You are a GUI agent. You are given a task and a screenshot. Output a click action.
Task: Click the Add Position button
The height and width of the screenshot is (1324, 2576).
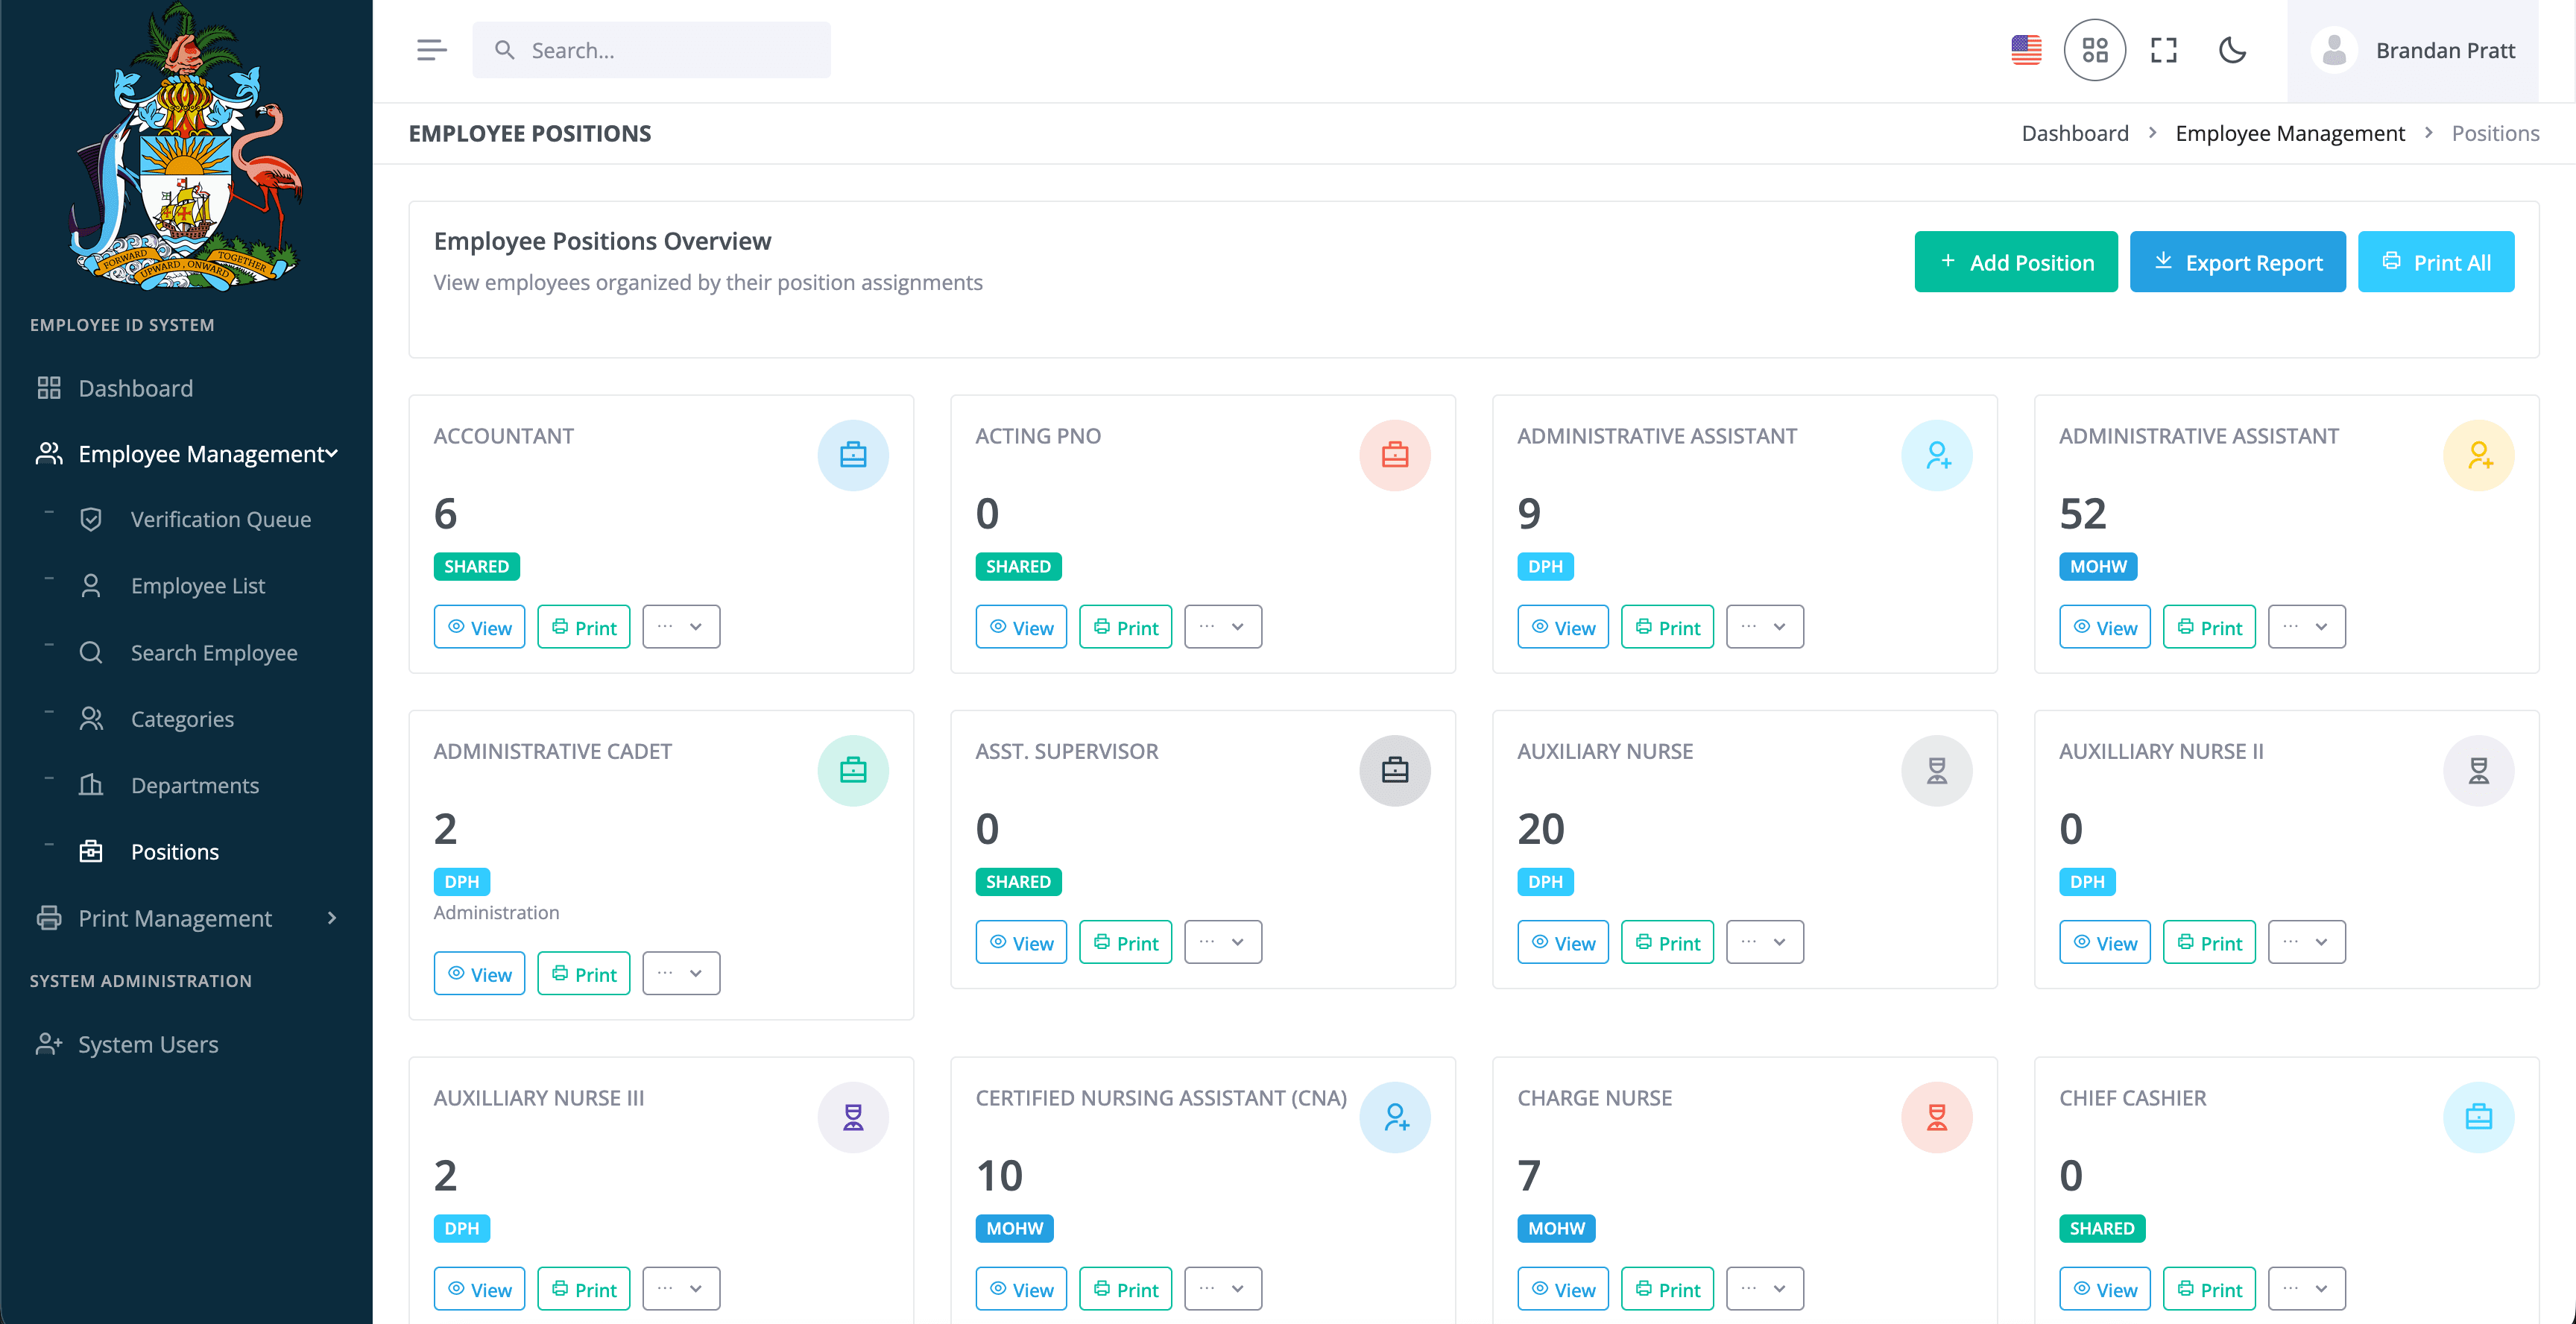[2016, 262]
